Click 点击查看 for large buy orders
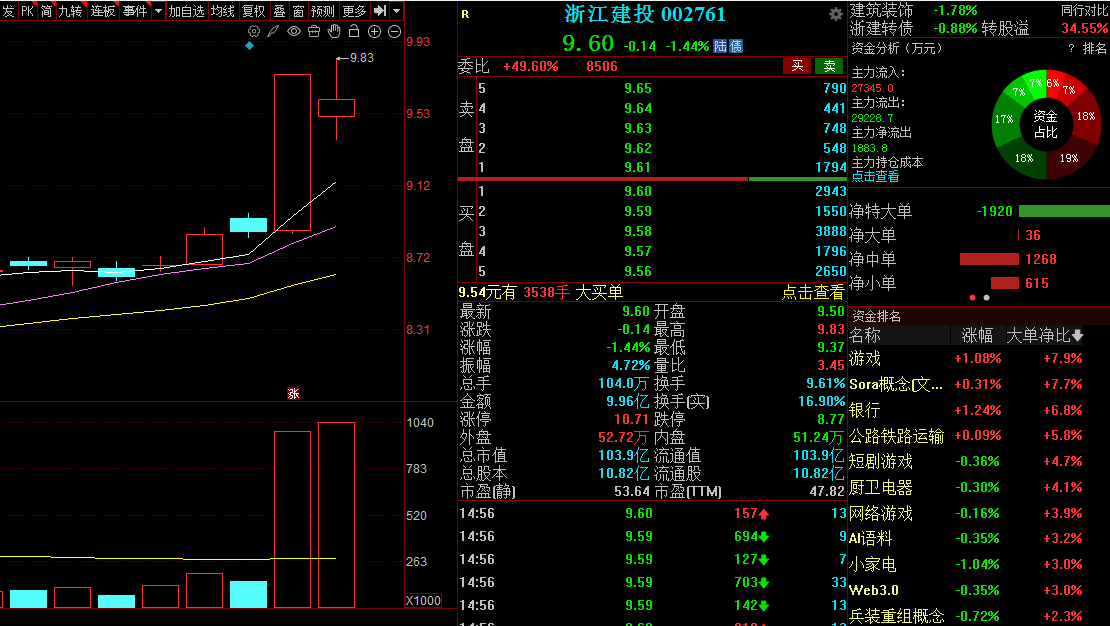 (x=813, y=292)
